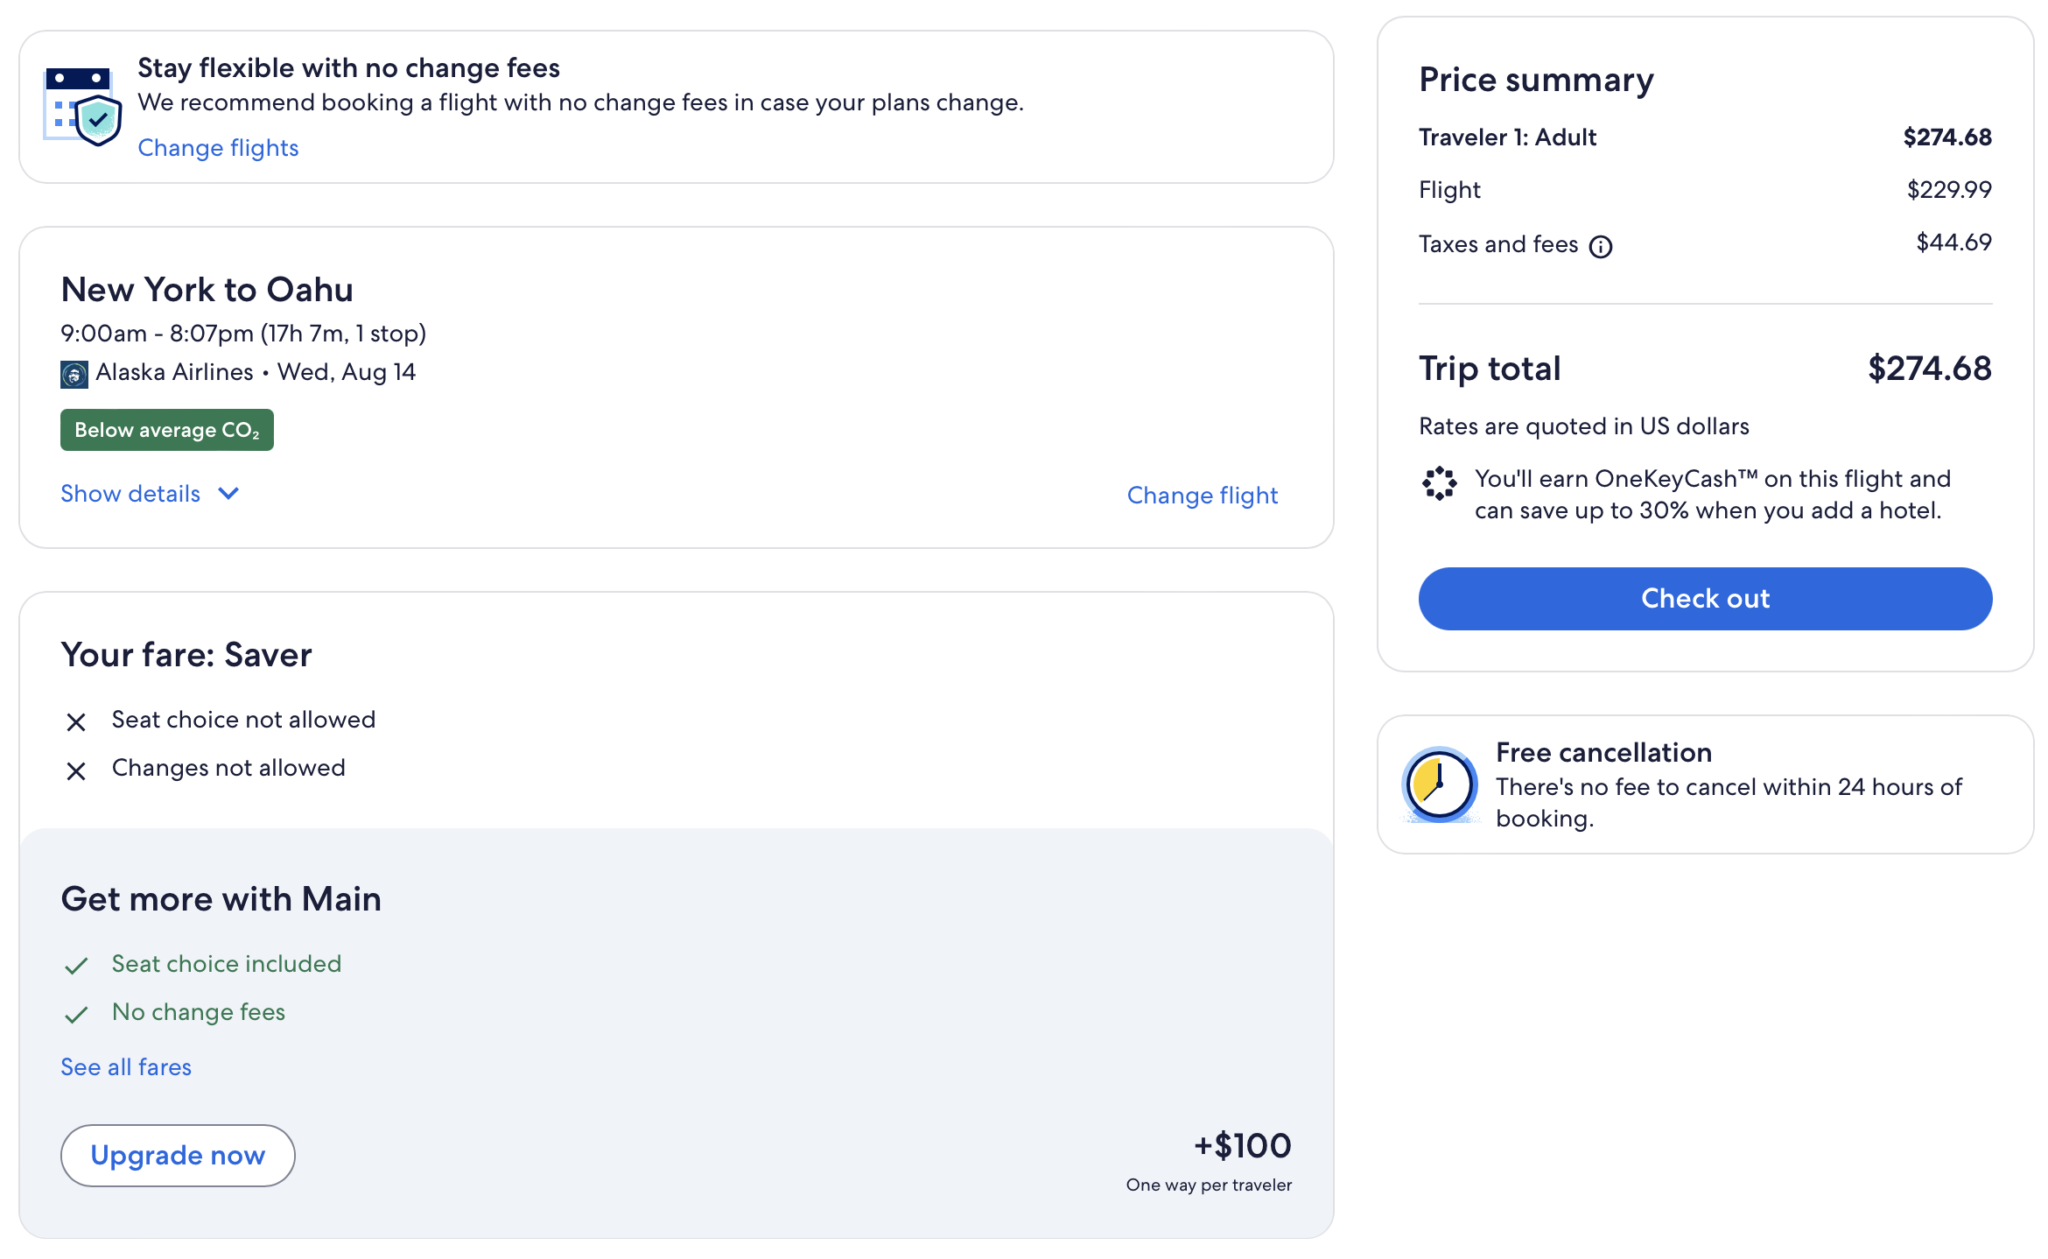Click the calendar with shield checkmark icon
Image resolution: width=2048 pixels, height=1259 pixels.
point(82,107)
